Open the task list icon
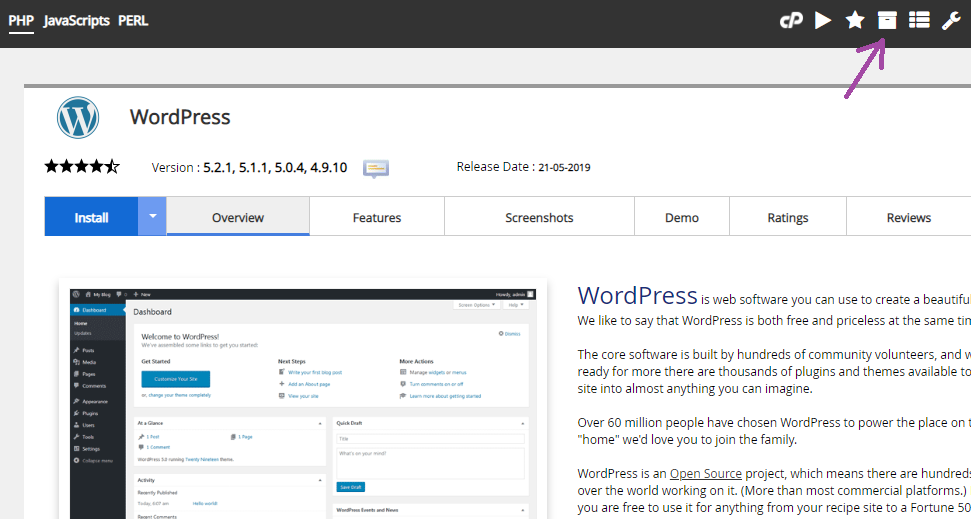 tap(919, 20)
